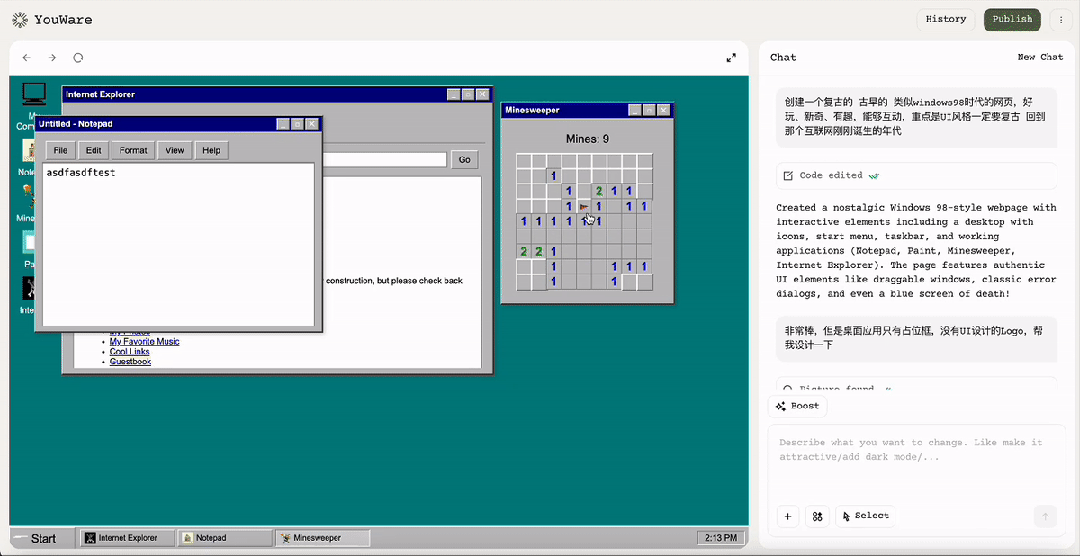Expand preview to fullscreen
The image size is (1080, 556).
pos(731,58)
